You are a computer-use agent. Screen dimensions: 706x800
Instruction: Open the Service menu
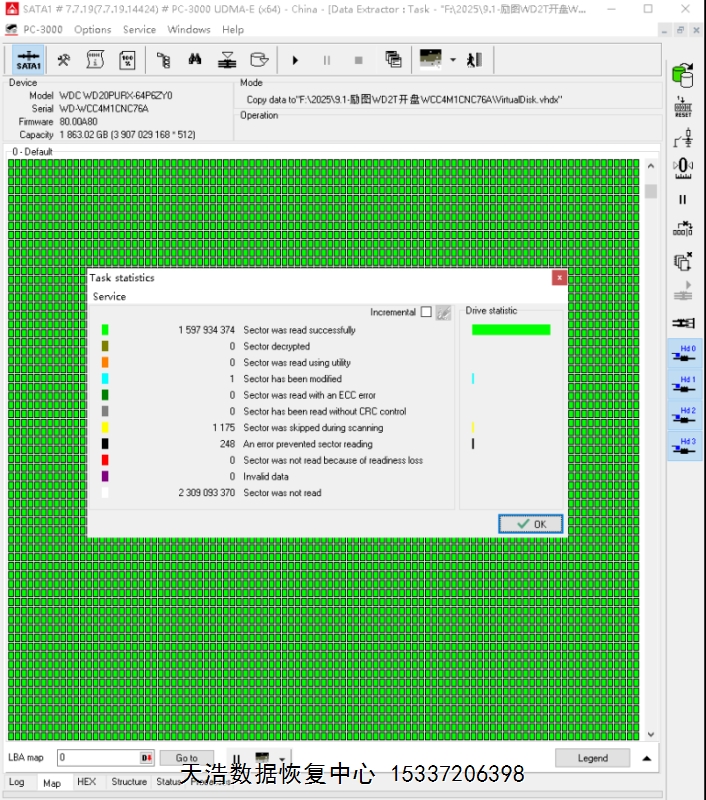(x=139, y=29)
